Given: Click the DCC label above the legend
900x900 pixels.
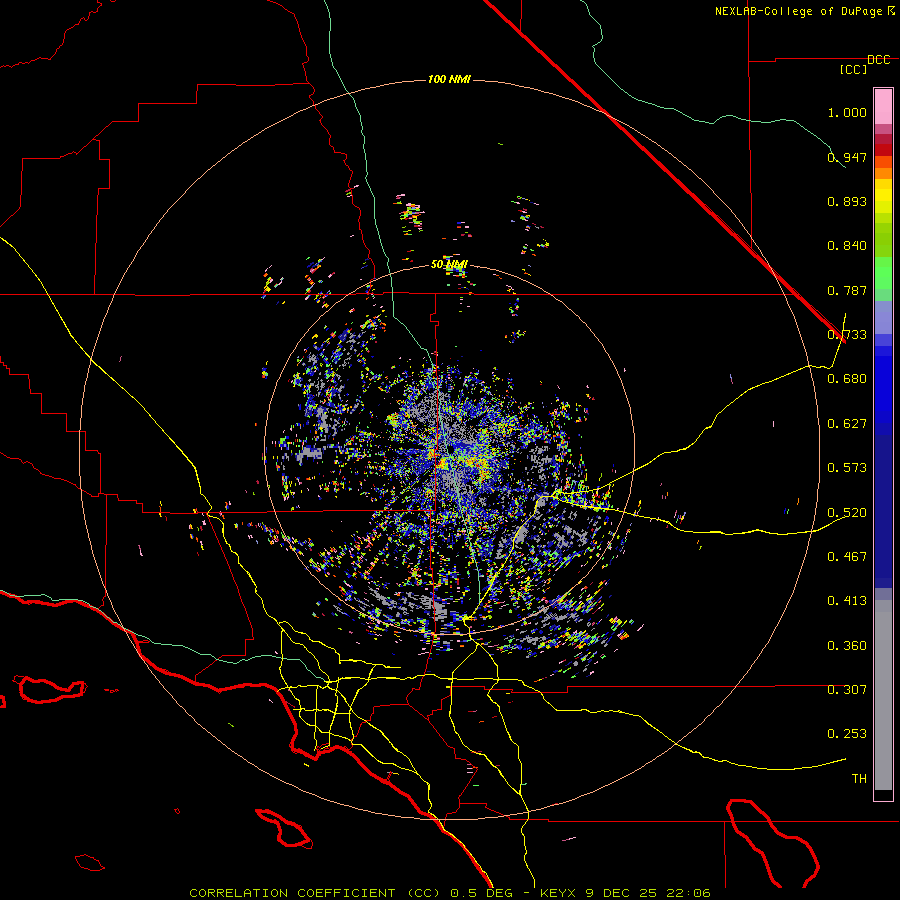Looking at the screenshot, I should 879,60.
